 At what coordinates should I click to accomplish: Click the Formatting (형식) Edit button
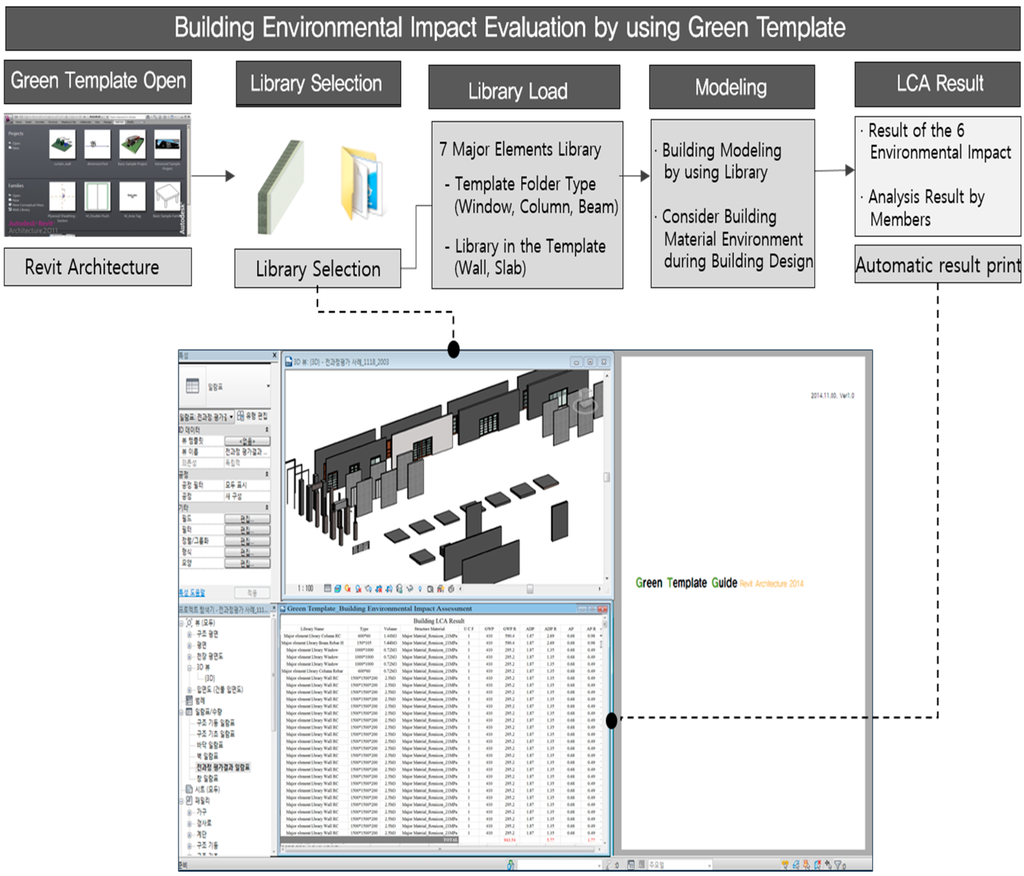(x=247, y=552)
